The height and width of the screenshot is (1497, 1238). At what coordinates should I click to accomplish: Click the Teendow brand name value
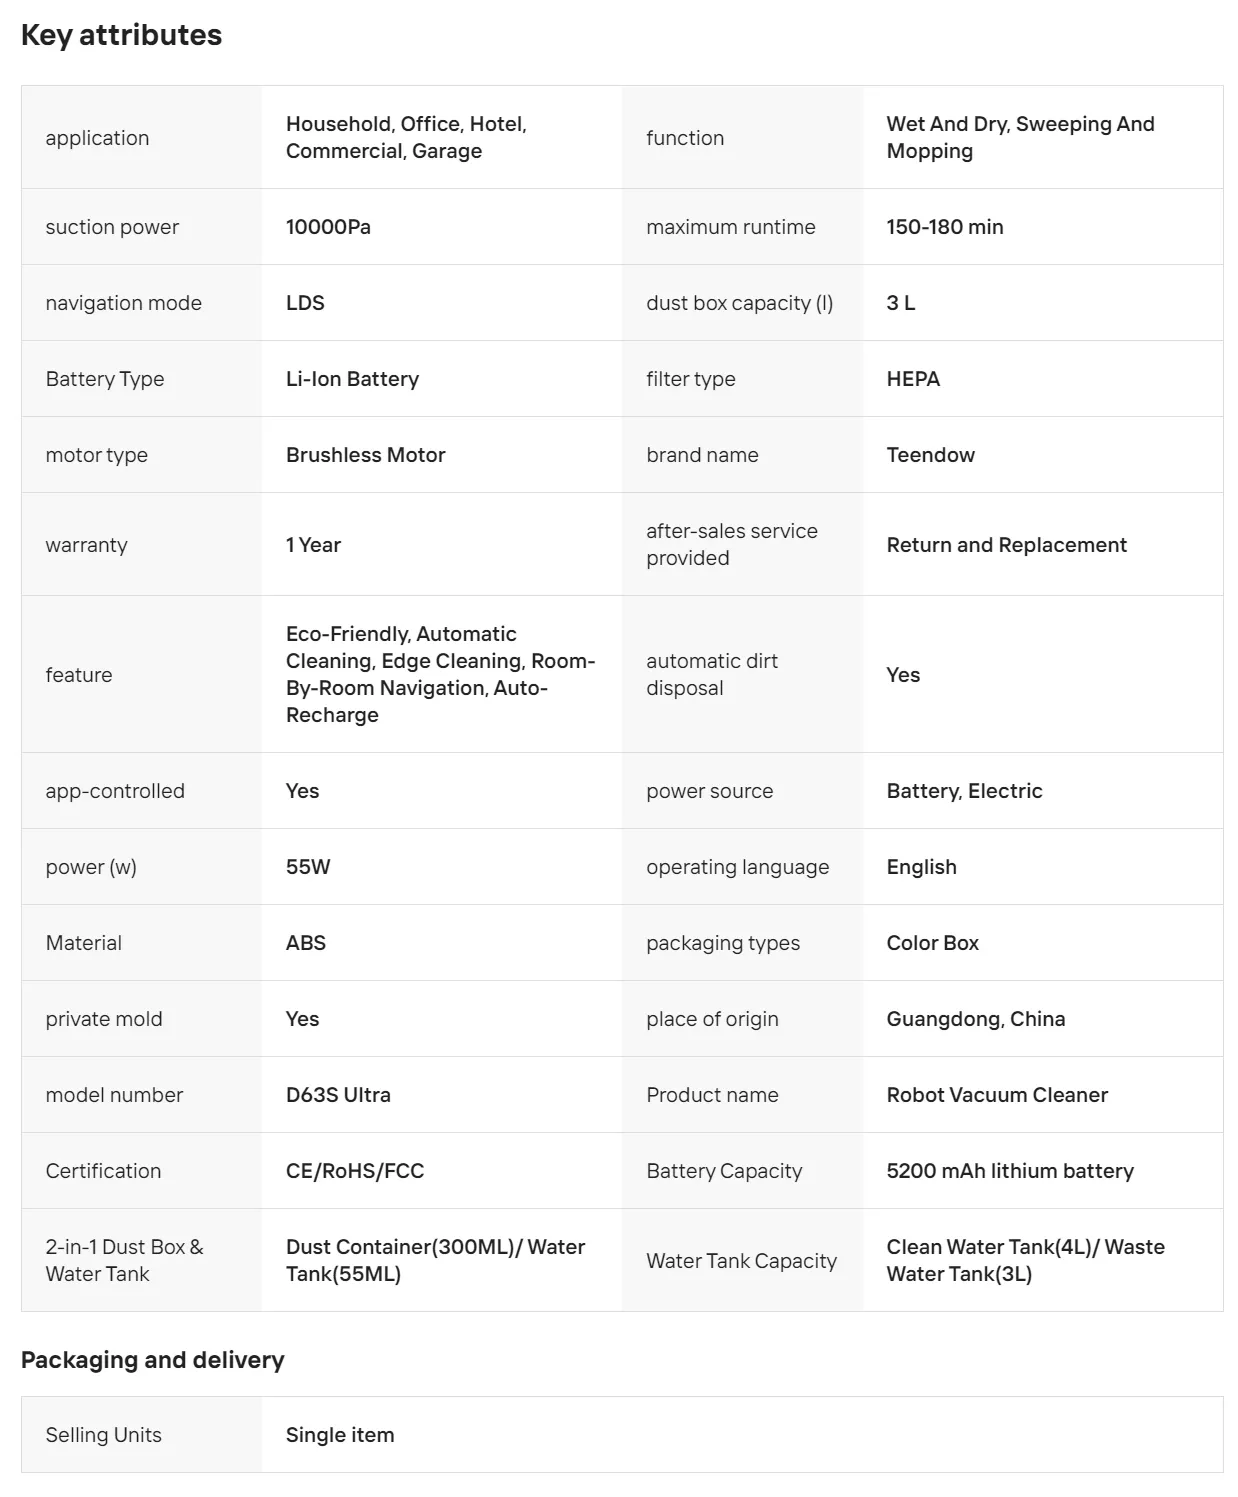point(930,455)
